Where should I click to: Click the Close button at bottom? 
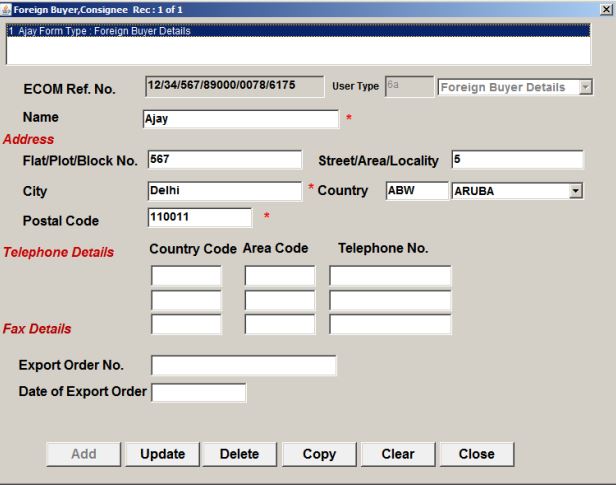tap(477, 454)
